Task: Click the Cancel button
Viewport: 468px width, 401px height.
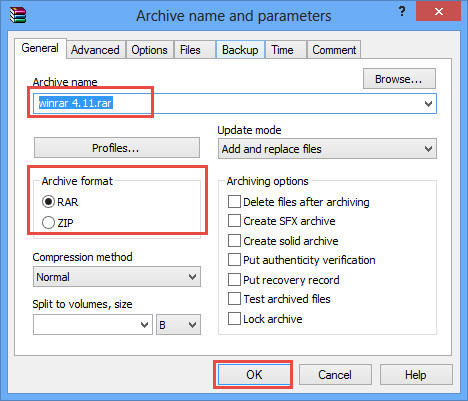Action: [x=335, y=375]
